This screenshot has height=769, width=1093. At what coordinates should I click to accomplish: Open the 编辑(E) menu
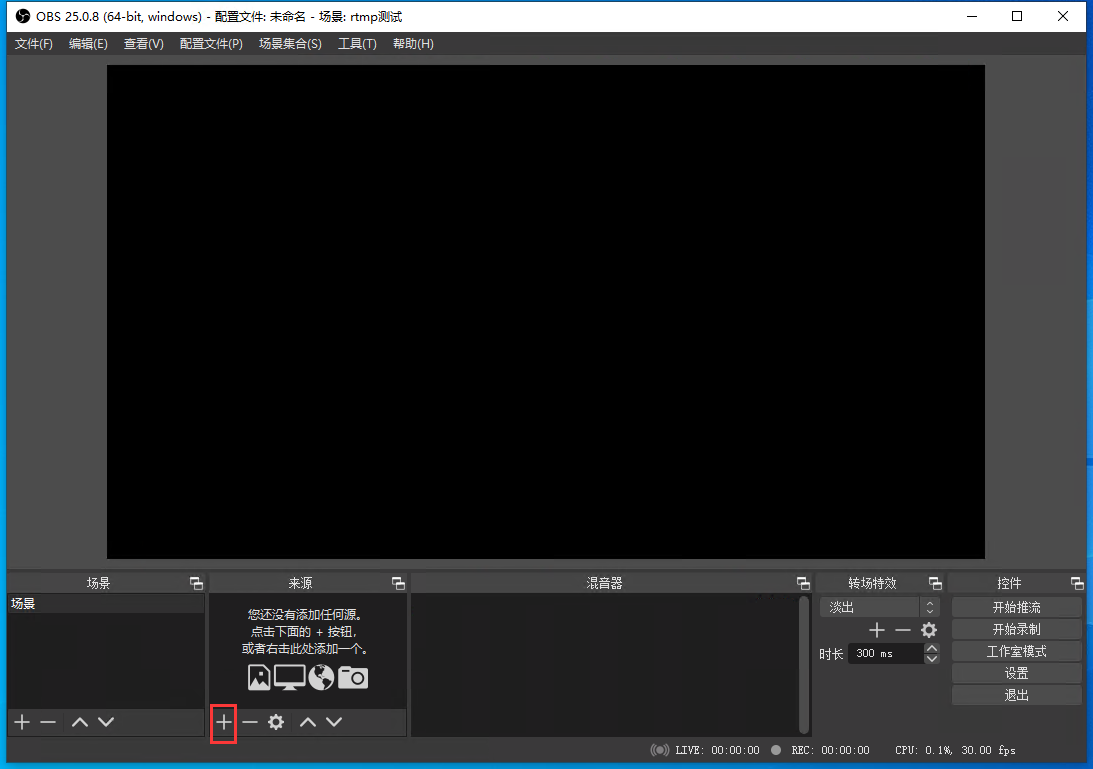point(89,44)
